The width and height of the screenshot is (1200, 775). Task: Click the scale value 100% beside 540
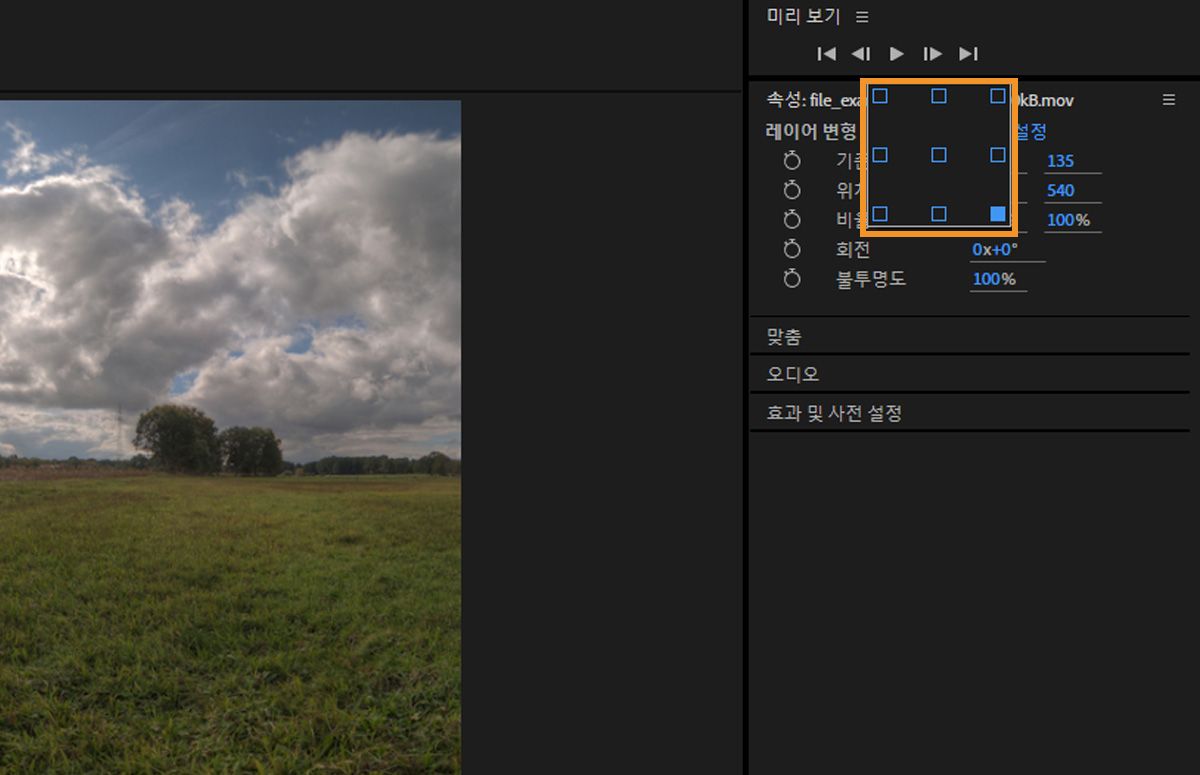click(x=1068, y=220)
